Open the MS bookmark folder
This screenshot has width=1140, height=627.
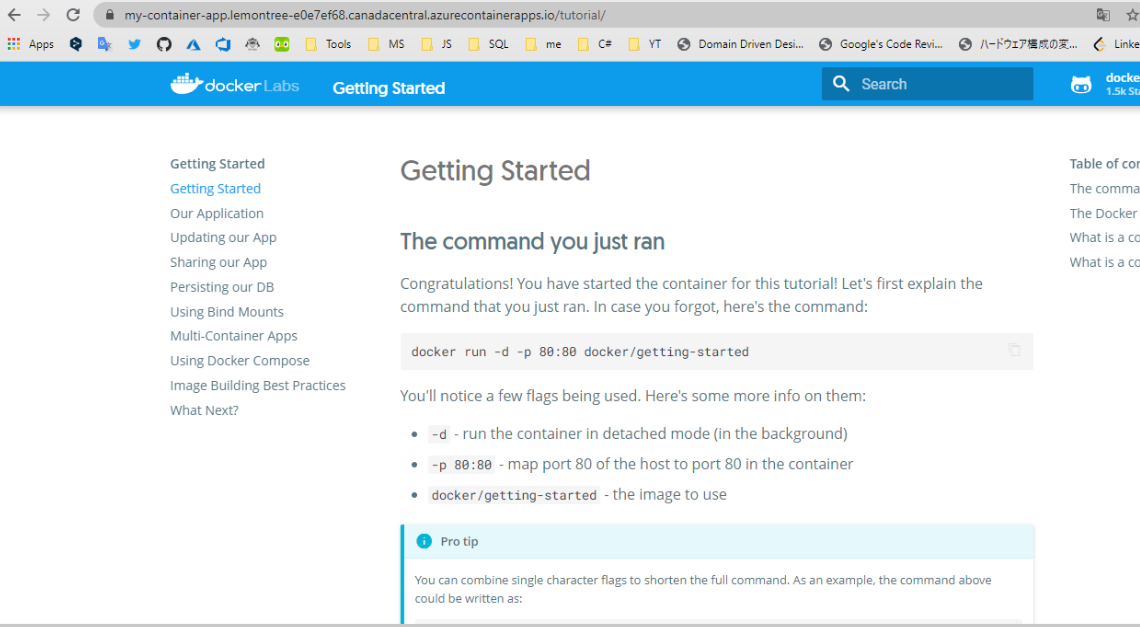tap(386, 44)
